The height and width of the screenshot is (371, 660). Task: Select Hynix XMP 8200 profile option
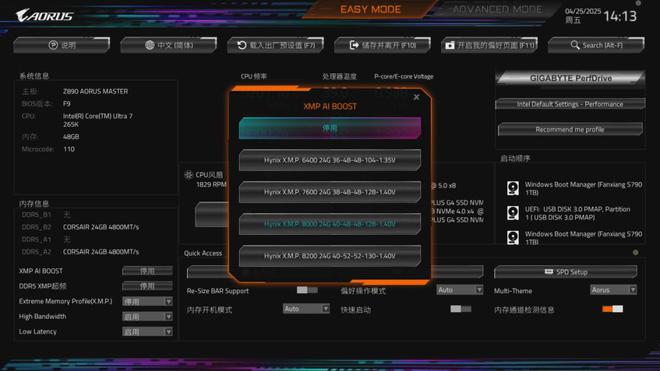(x=330, y=256)
